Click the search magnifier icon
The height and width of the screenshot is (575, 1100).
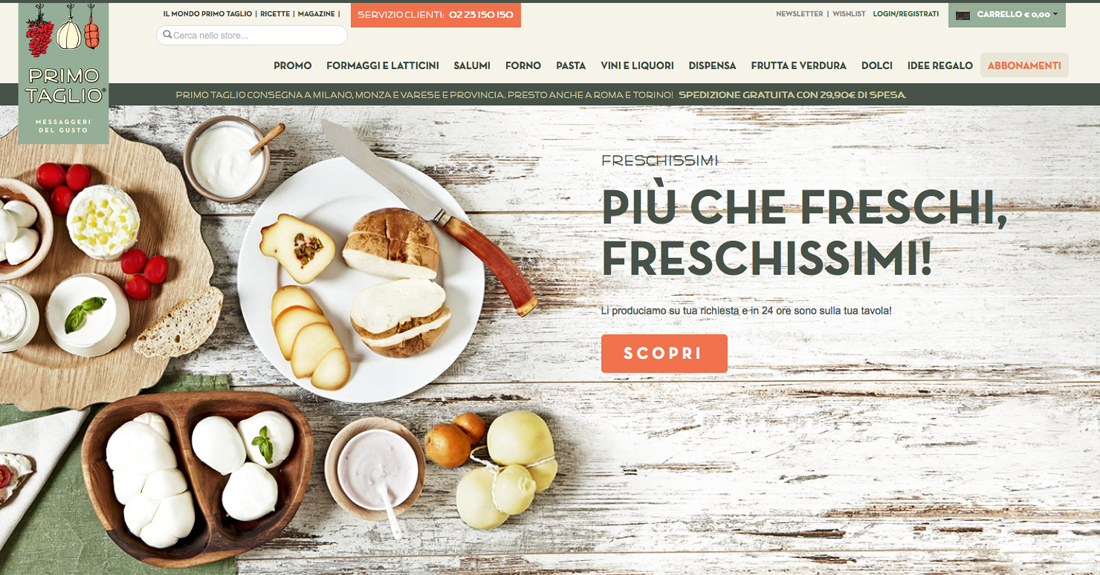pyautogui.click(x=167, y=34)
